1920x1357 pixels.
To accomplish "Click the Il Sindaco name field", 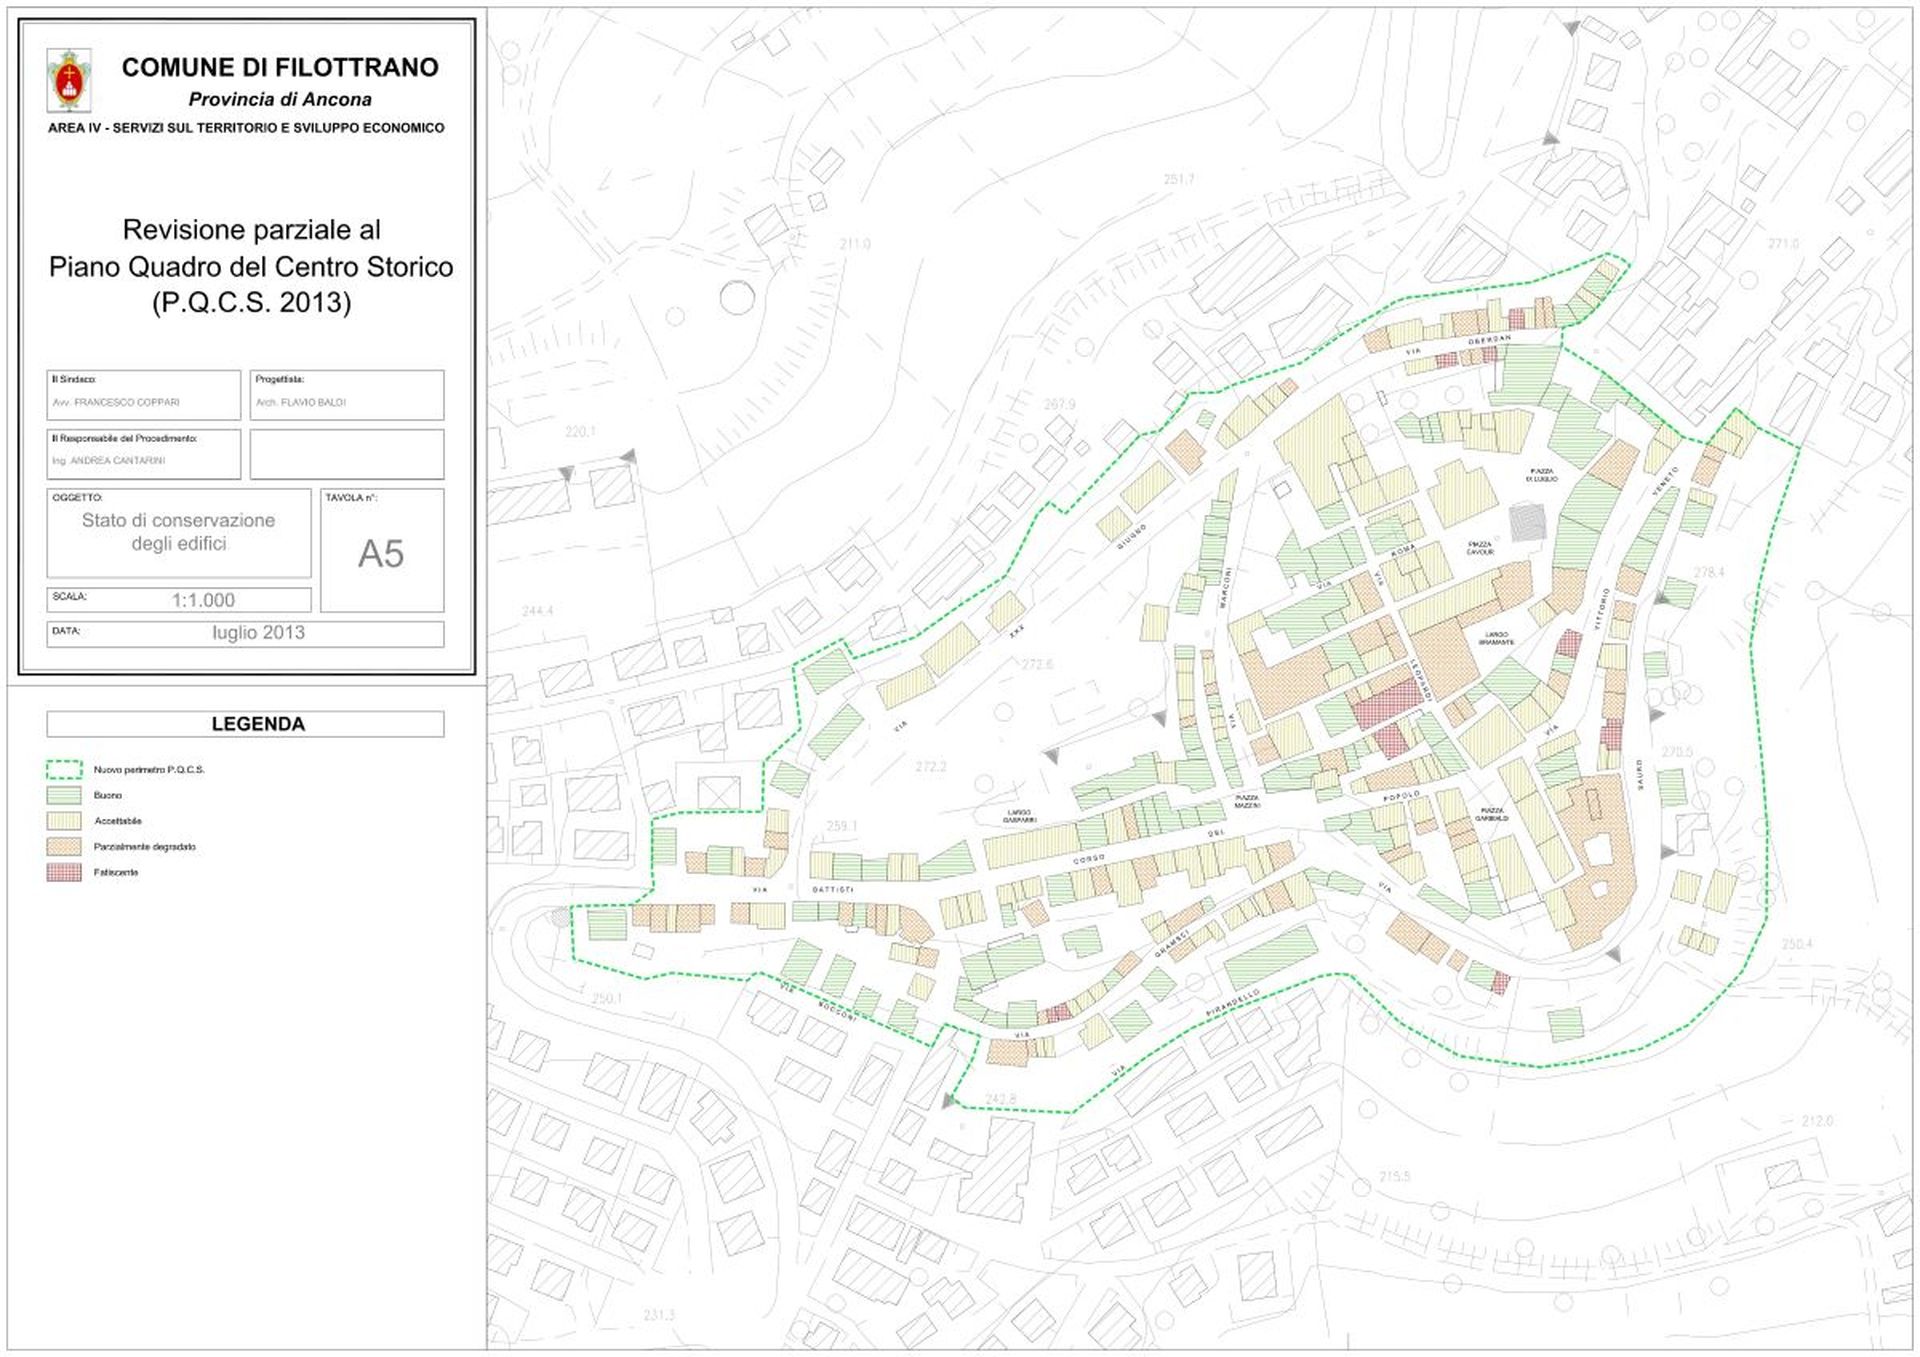I will 144,395.
